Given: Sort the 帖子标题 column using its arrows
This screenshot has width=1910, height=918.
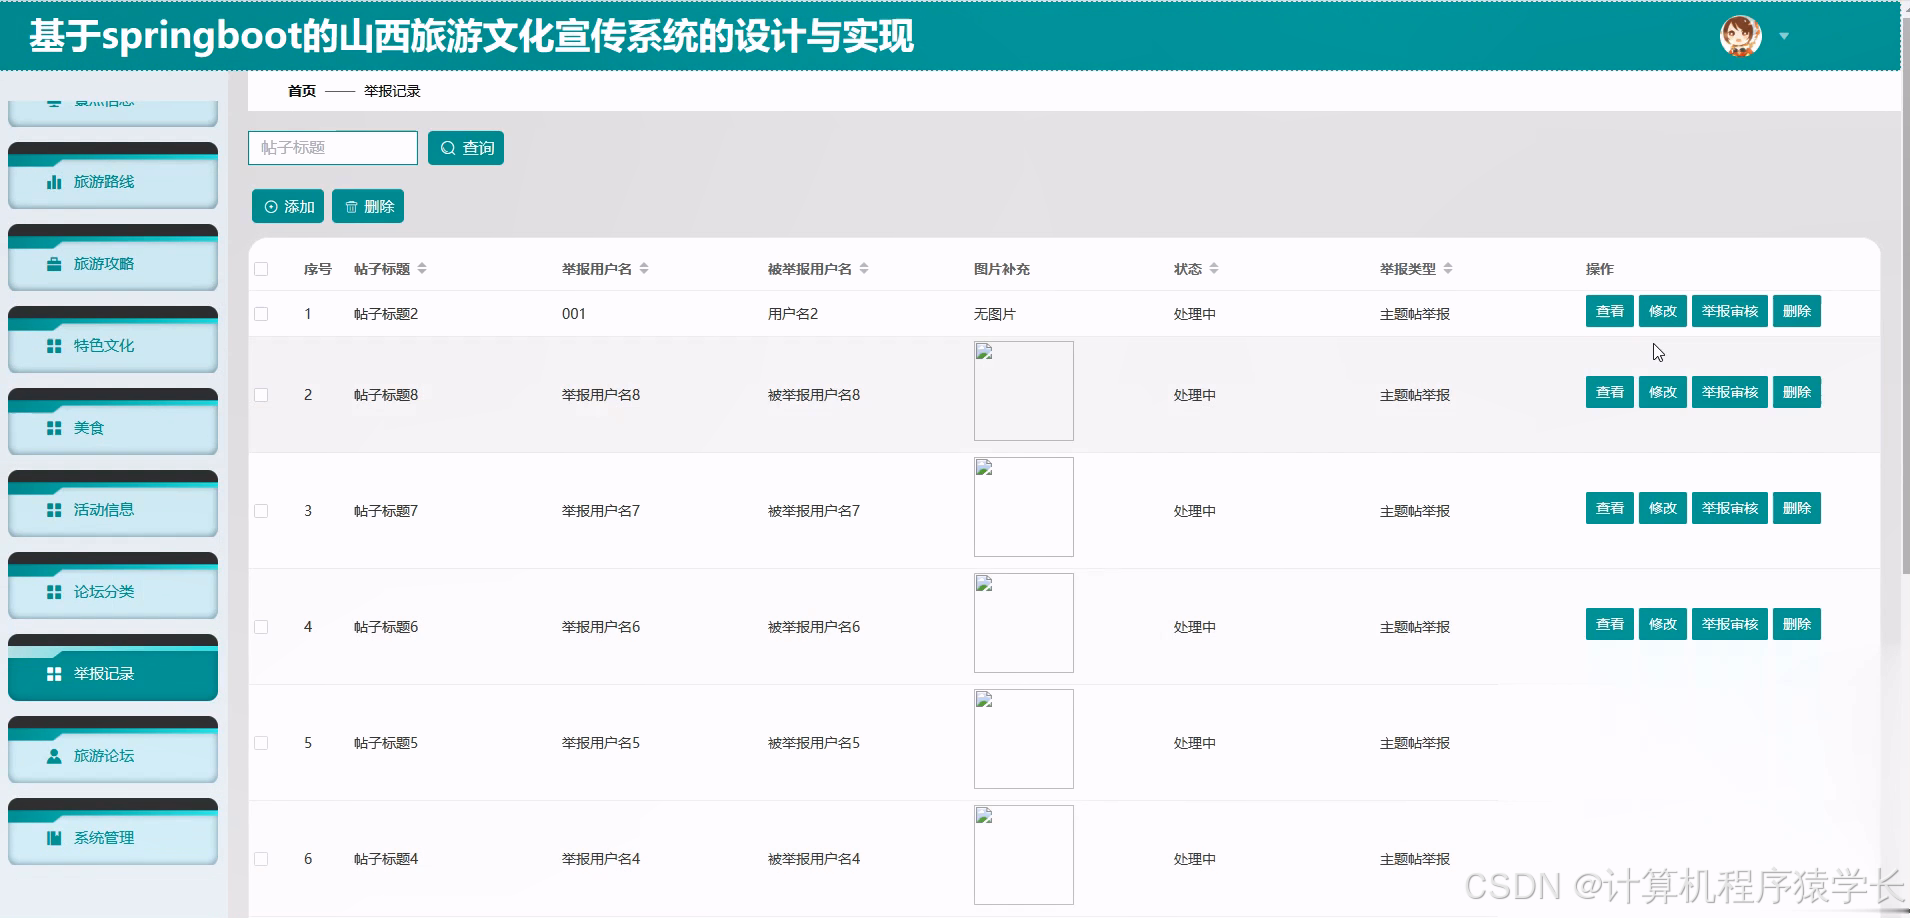Looking at the screenshot, I should pos(424,268).
